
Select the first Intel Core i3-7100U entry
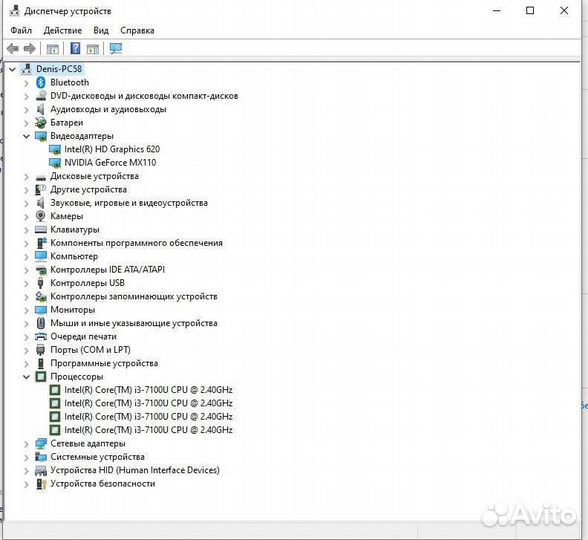point(148,390)
